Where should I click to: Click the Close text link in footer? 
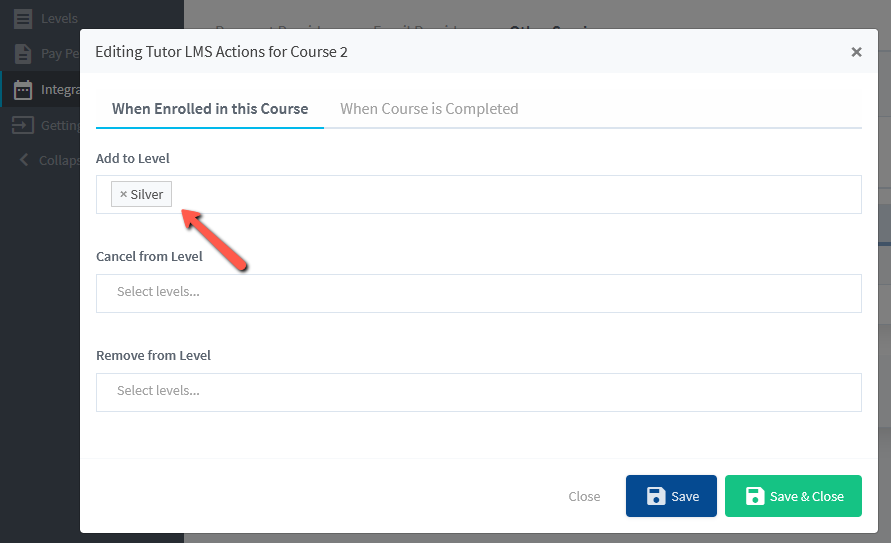point(584,496)
